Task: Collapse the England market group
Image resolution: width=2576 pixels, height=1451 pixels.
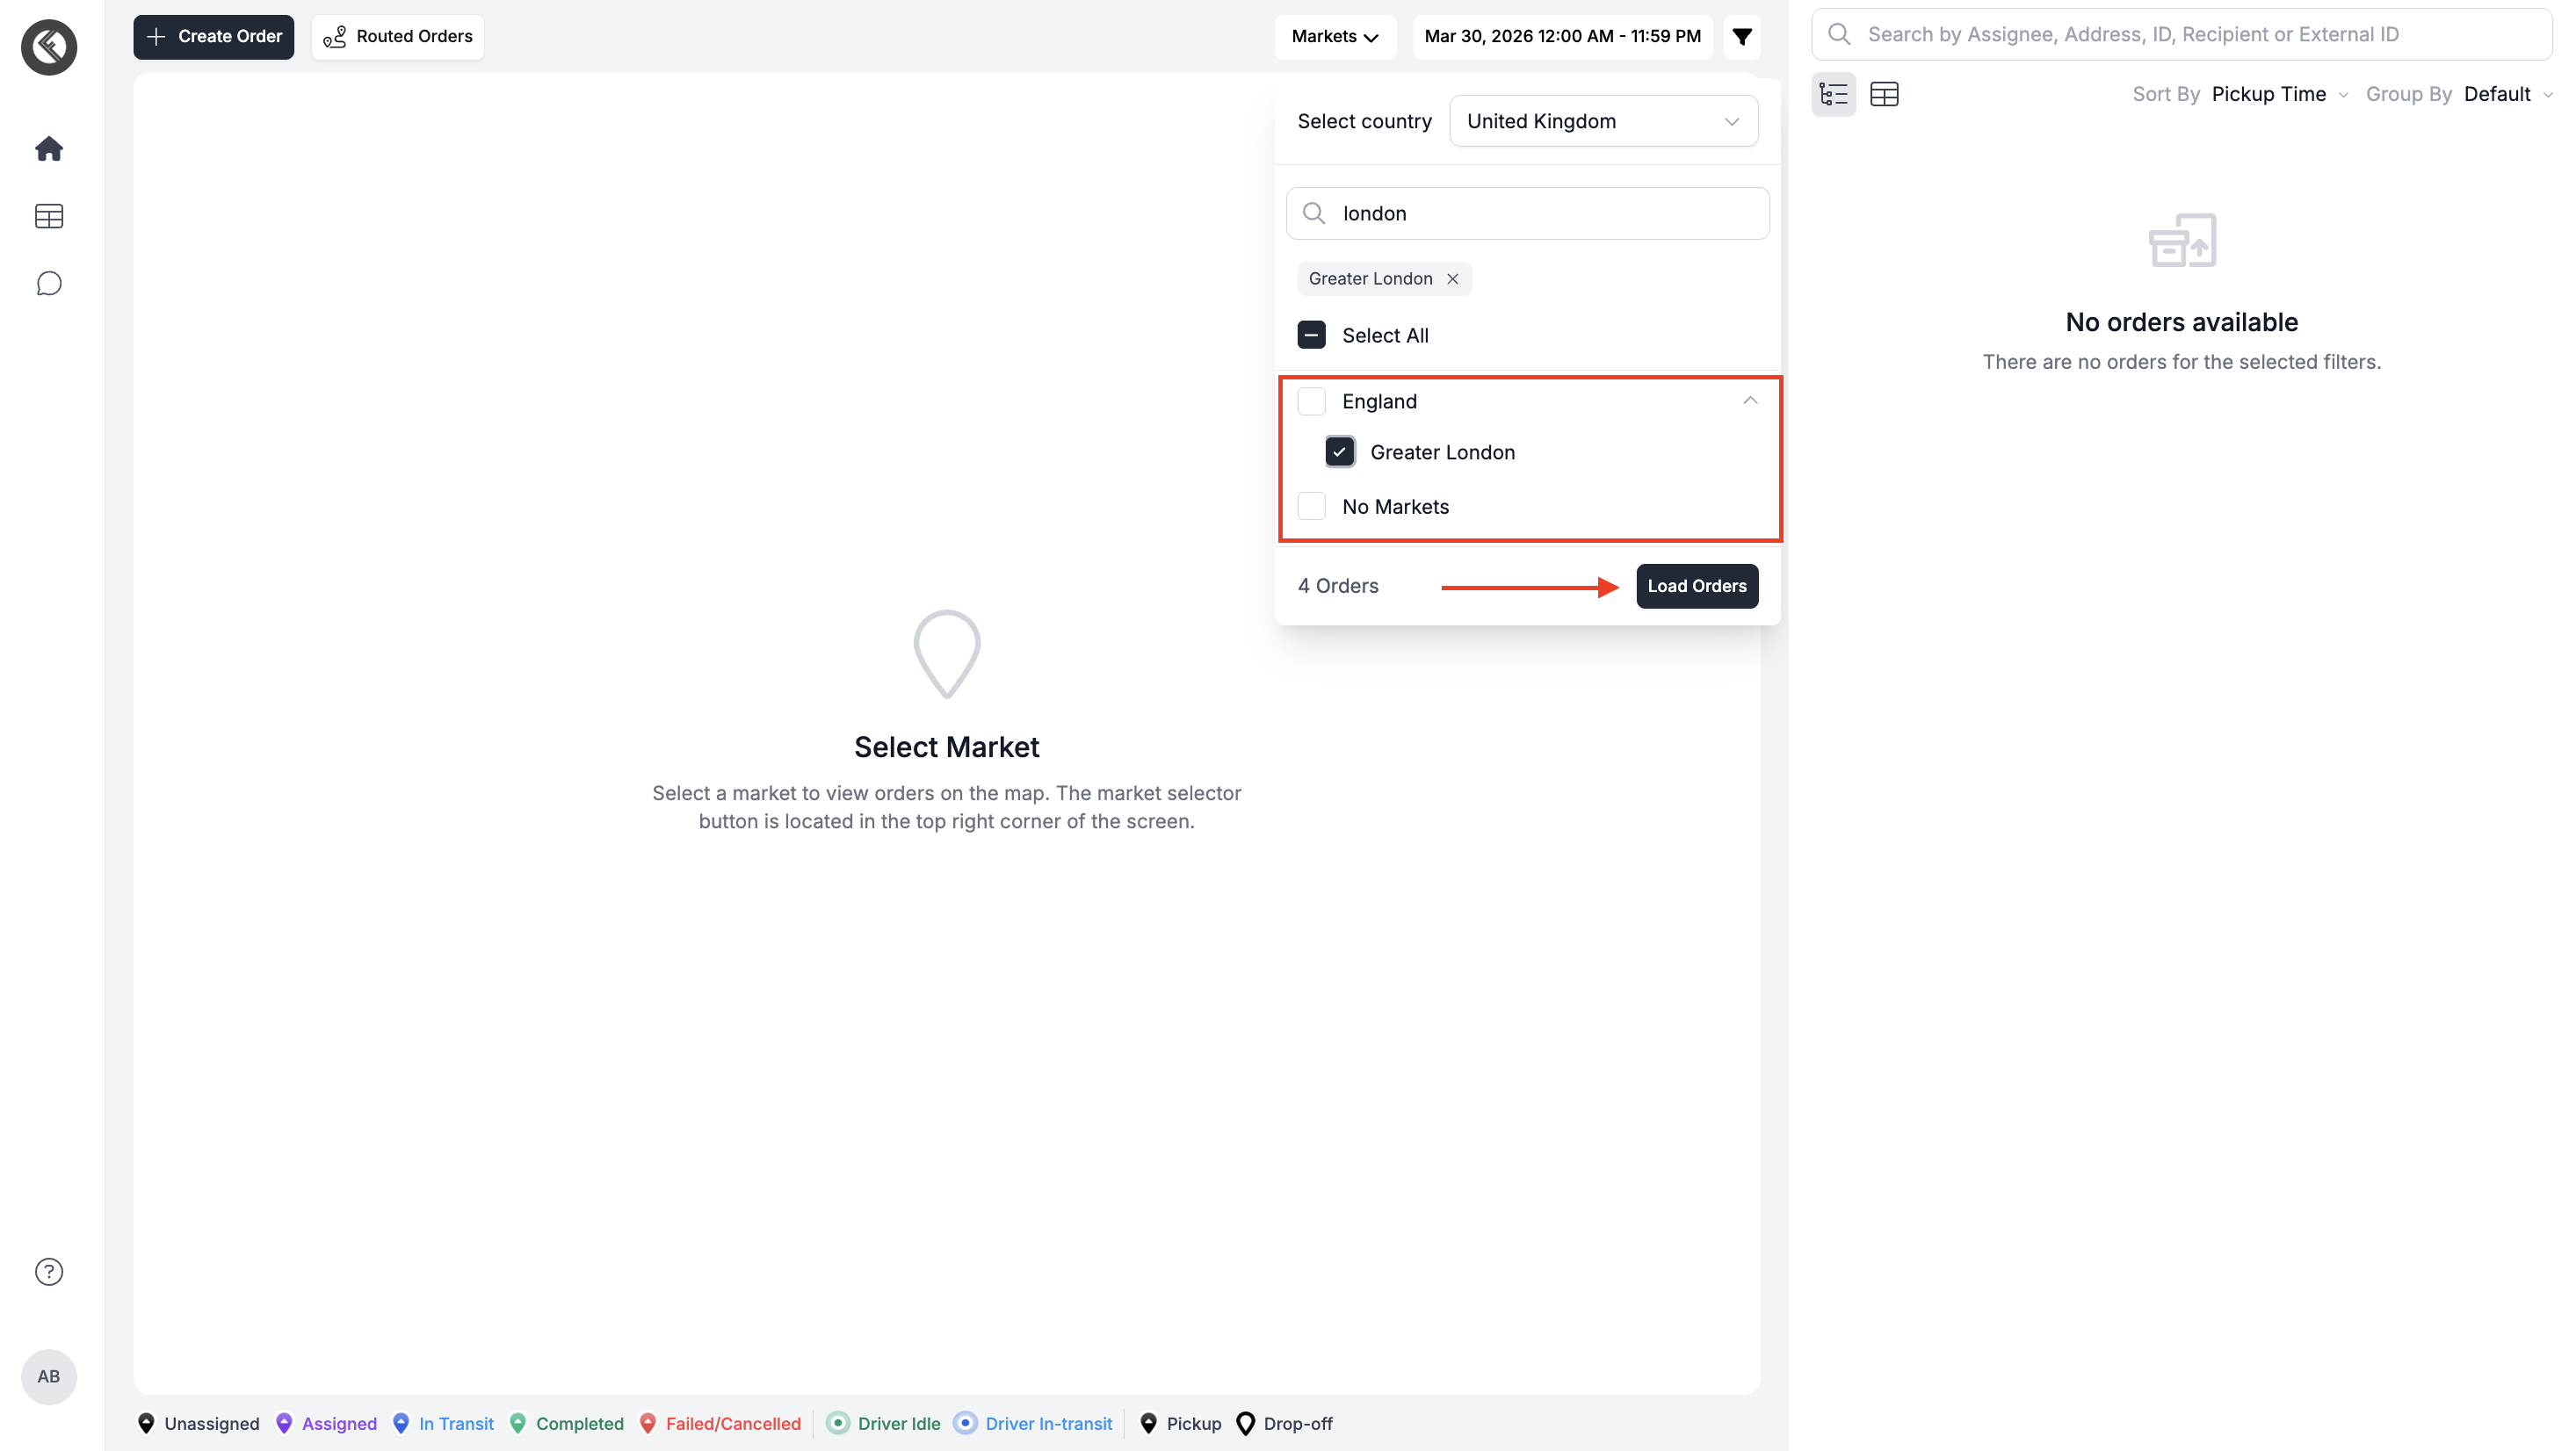Action: tap(1750, 401)
